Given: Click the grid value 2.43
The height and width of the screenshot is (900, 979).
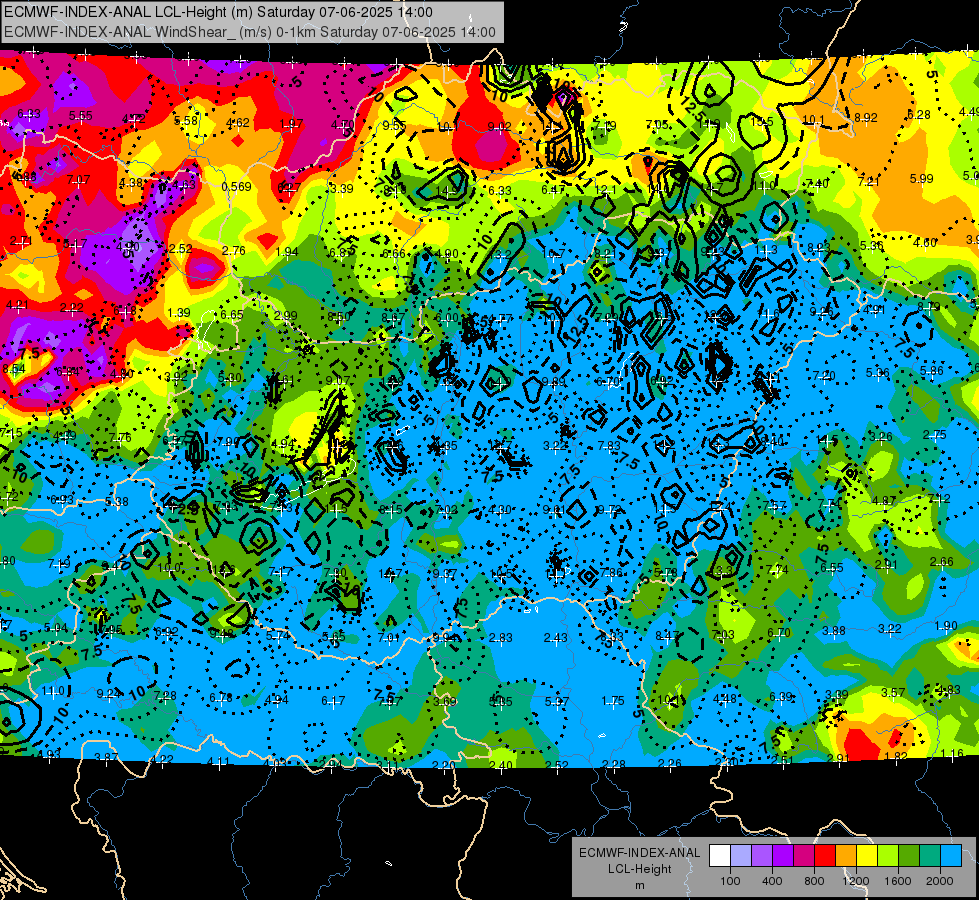Looking at the screenshot, I should click(556, 637).
